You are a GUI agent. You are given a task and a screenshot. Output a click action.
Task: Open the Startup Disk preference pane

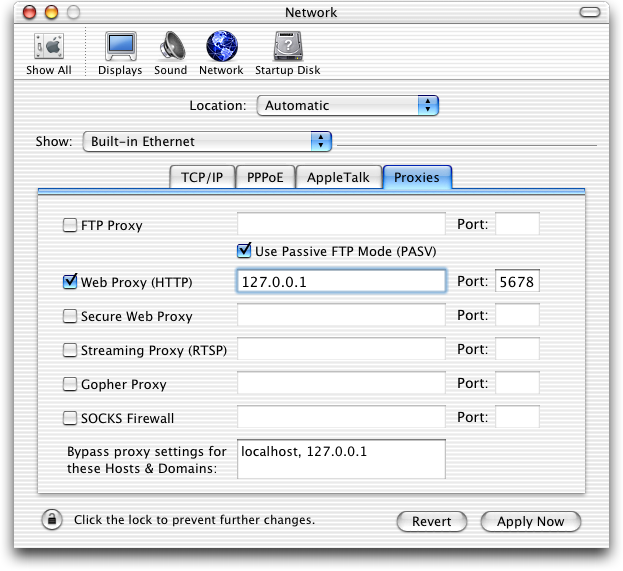point(288,54)
